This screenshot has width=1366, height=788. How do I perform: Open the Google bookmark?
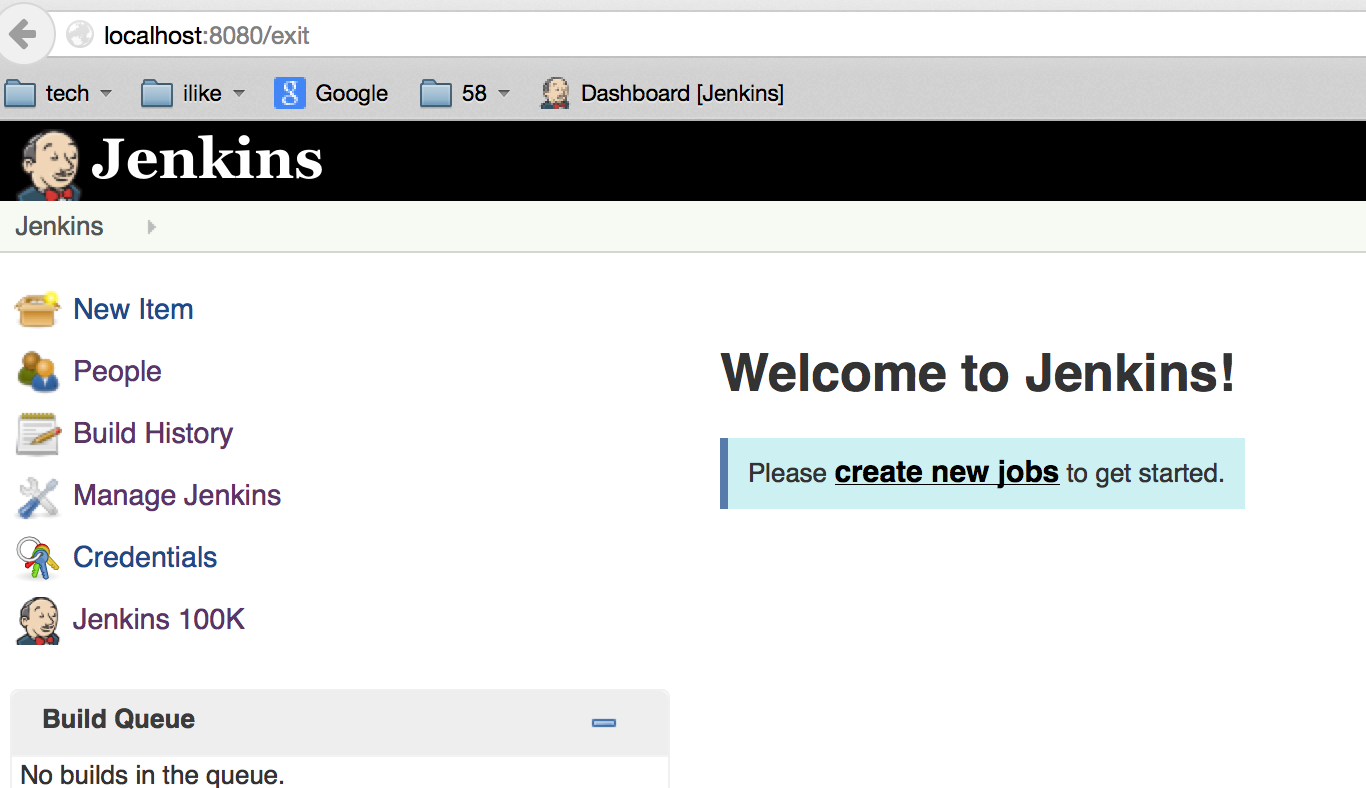click(331, 93)
